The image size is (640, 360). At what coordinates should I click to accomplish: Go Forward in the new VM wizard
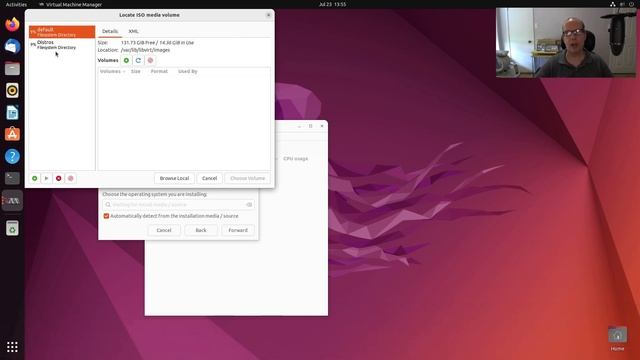(238, 230)
